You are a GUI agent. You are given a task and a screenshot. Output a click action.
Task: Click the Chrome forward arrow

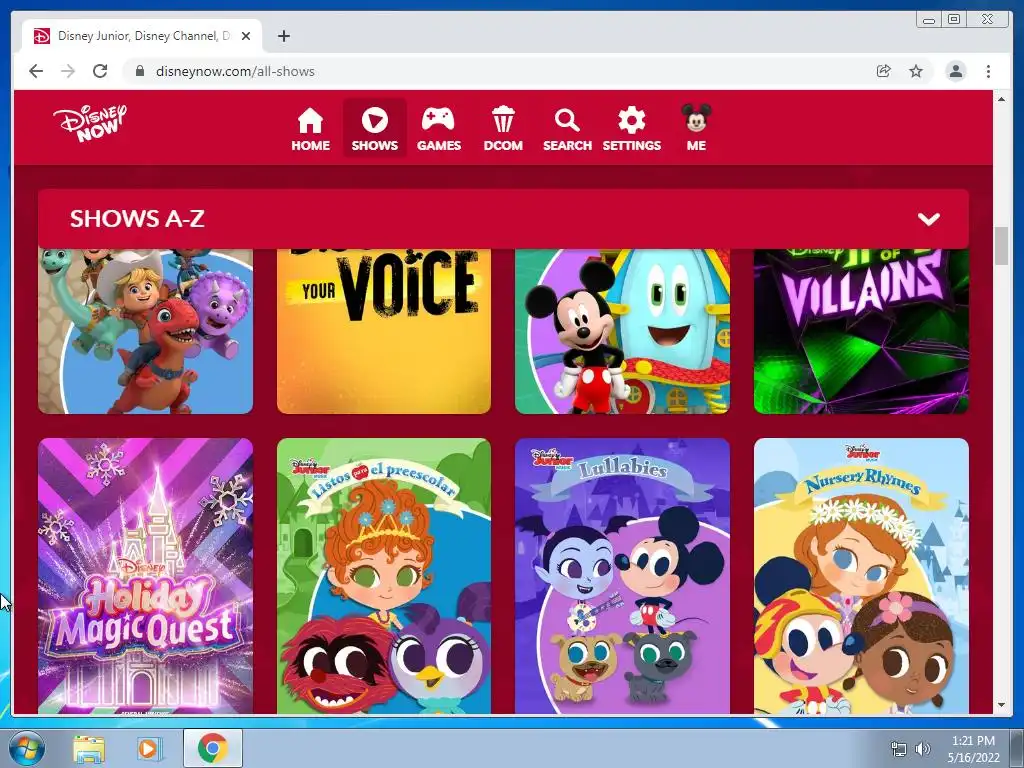coord(68,71)
